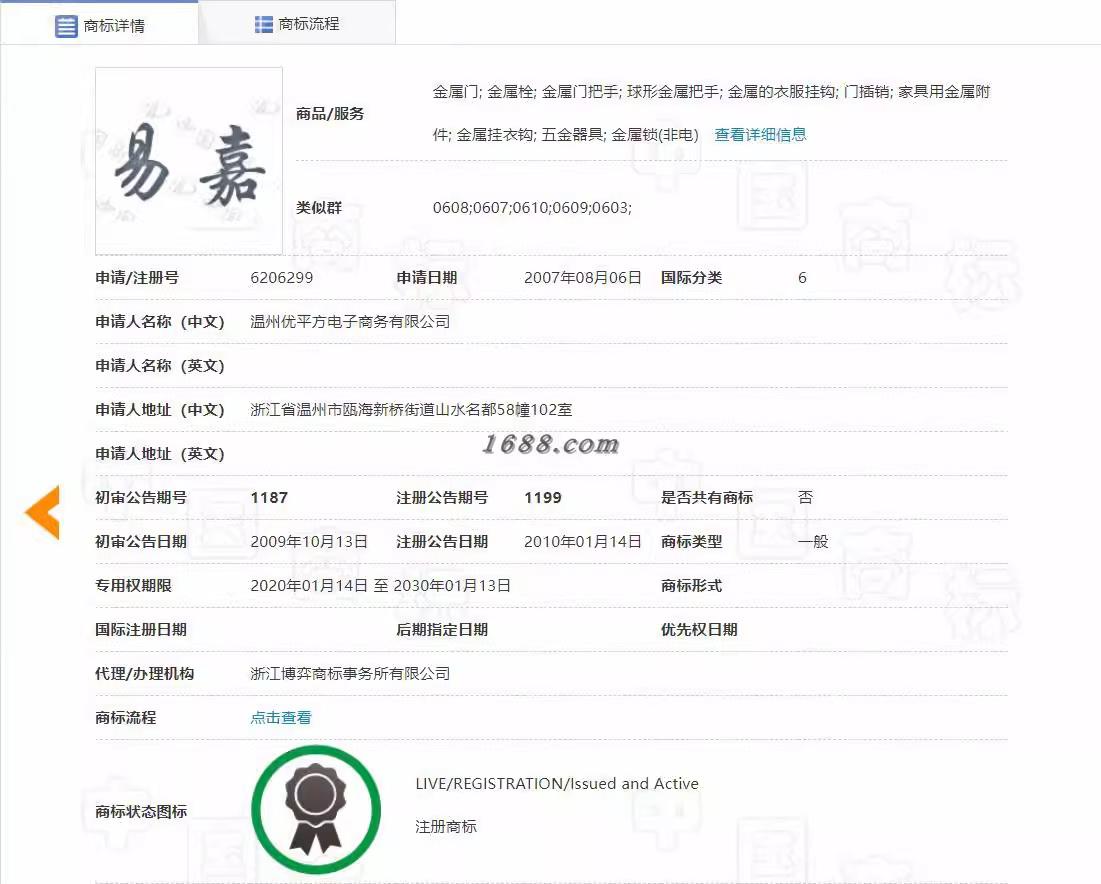1101x884 pixels.
Task: Select the registration number 6206299
Action: click(282, 277)
